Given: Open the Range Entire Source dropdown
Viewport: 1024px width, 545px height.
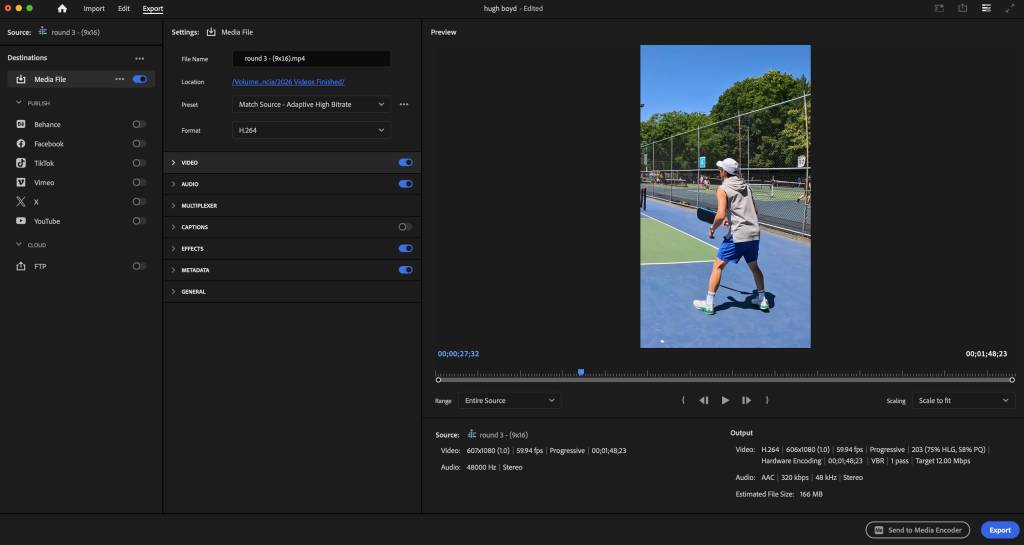Looking at the screenshot, I should tap(509, 401).
